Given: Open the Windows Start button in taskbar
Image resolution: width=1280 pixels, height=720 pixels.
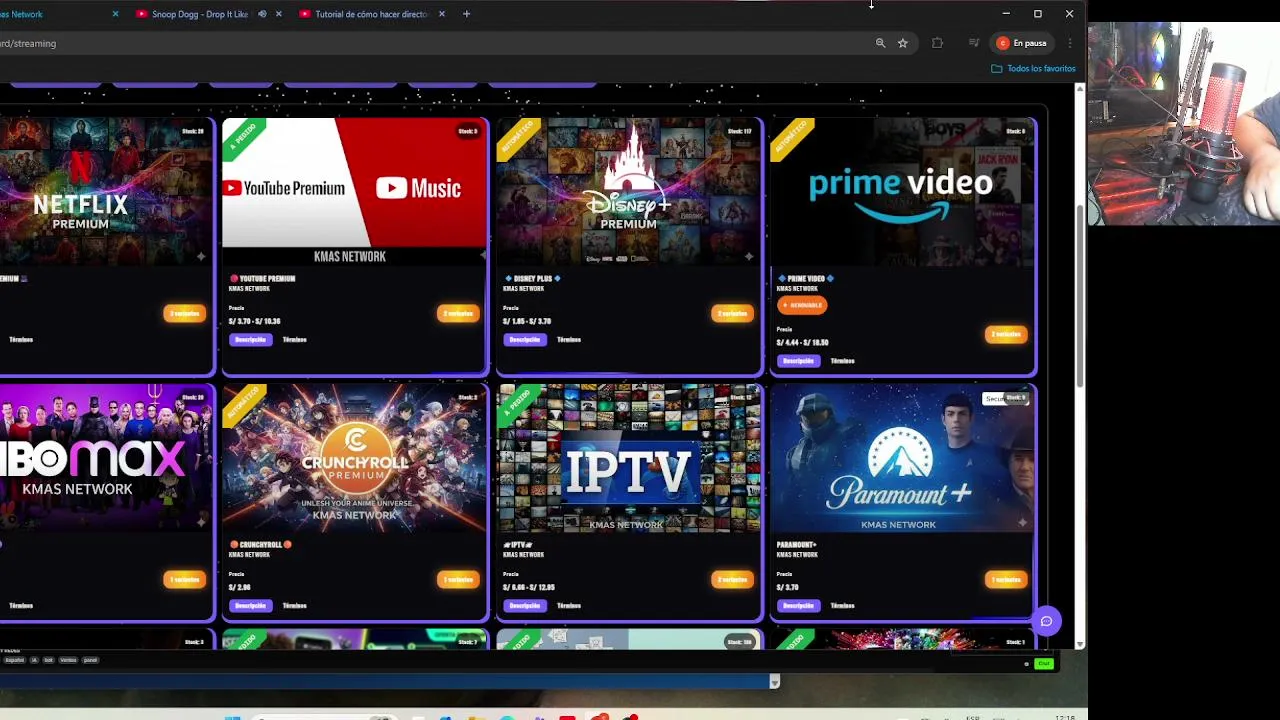Looking at the screenshot, I should click(233, 716).
